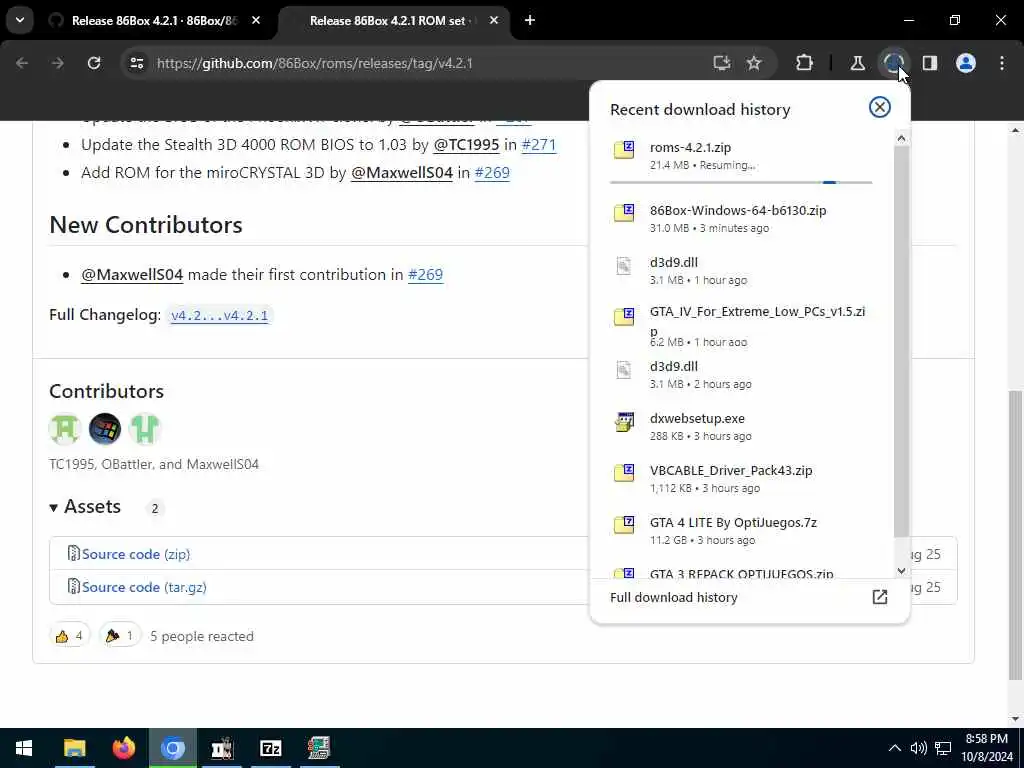Open File Explorer from taskbar
This screenshot has width=1024, height=768.
pos(74,748)
